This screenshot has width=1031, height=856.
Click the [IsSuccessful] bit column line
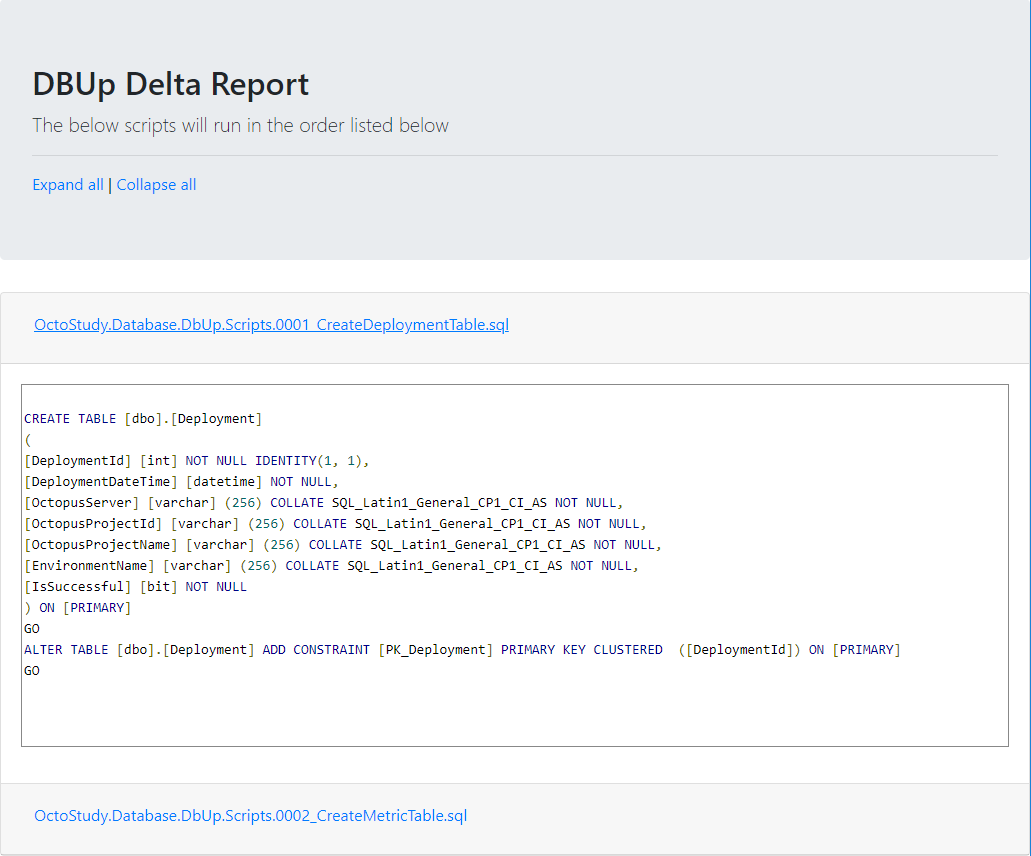click(135, 587)
